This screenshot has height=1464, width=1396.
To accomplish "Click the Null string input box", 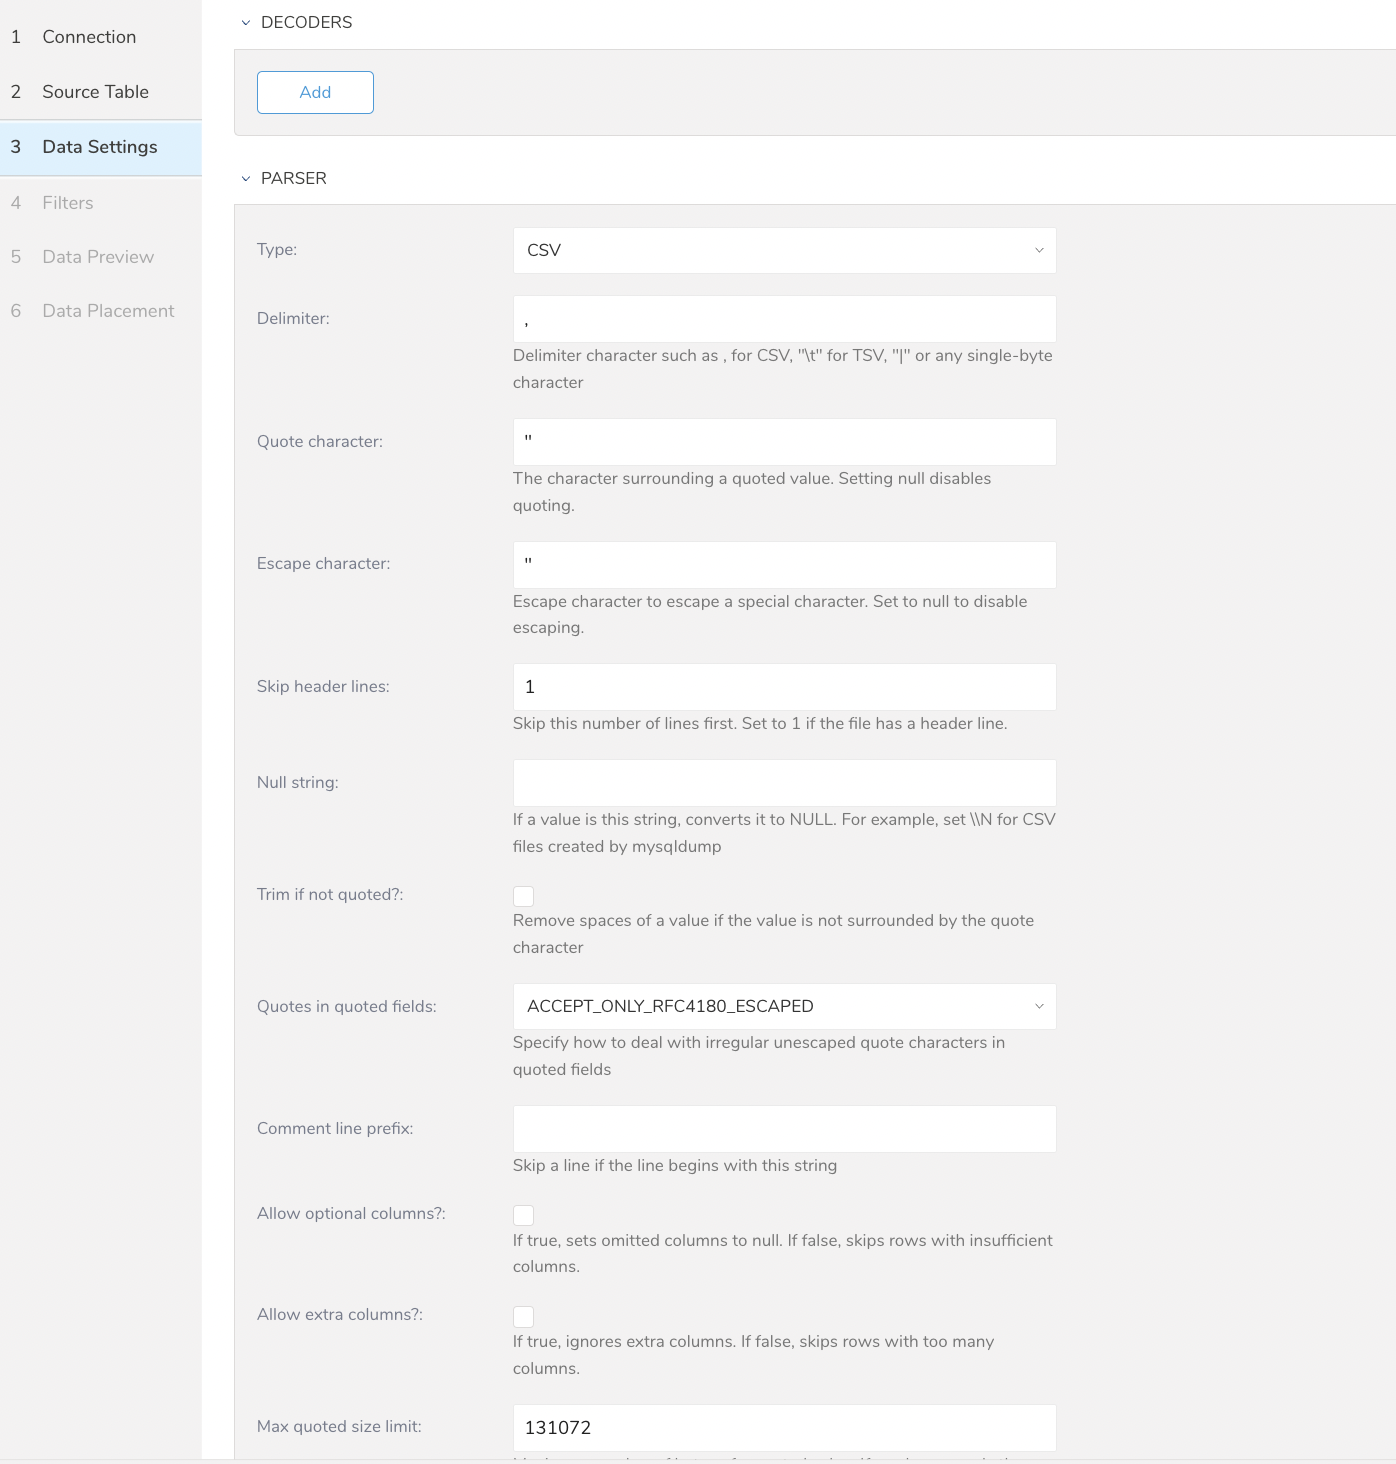I will pyautogui.click(x=784, y=783).
